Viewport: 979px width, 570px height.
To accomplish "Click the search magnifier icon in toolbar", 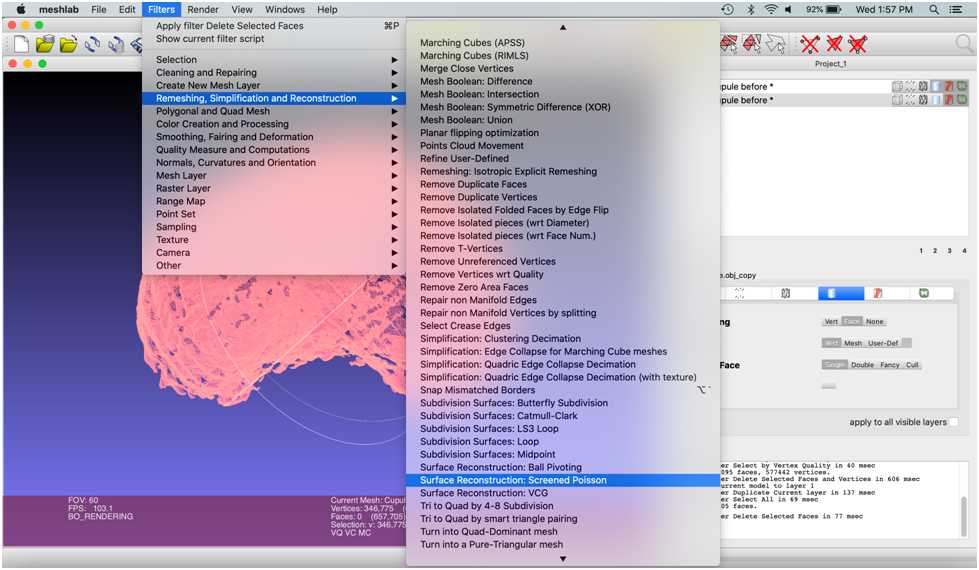I will pos(964,44).
